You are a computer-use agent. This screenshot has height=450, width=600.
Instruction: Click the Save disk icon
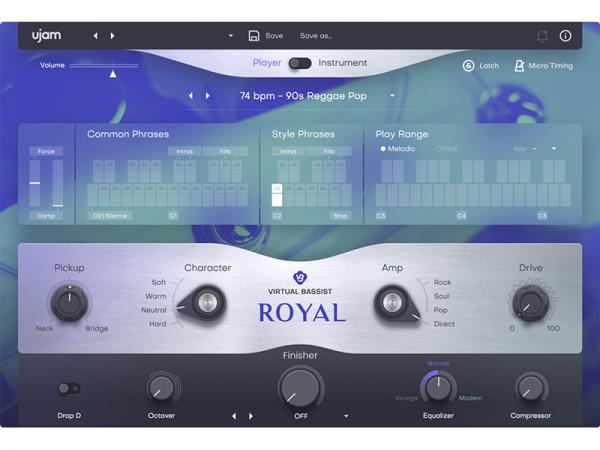(x=254, y=36)
